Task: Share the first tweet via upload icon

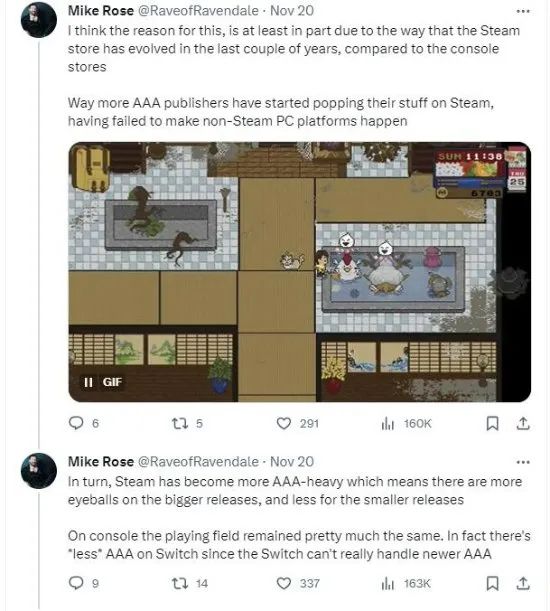Action: pos(523,423)
